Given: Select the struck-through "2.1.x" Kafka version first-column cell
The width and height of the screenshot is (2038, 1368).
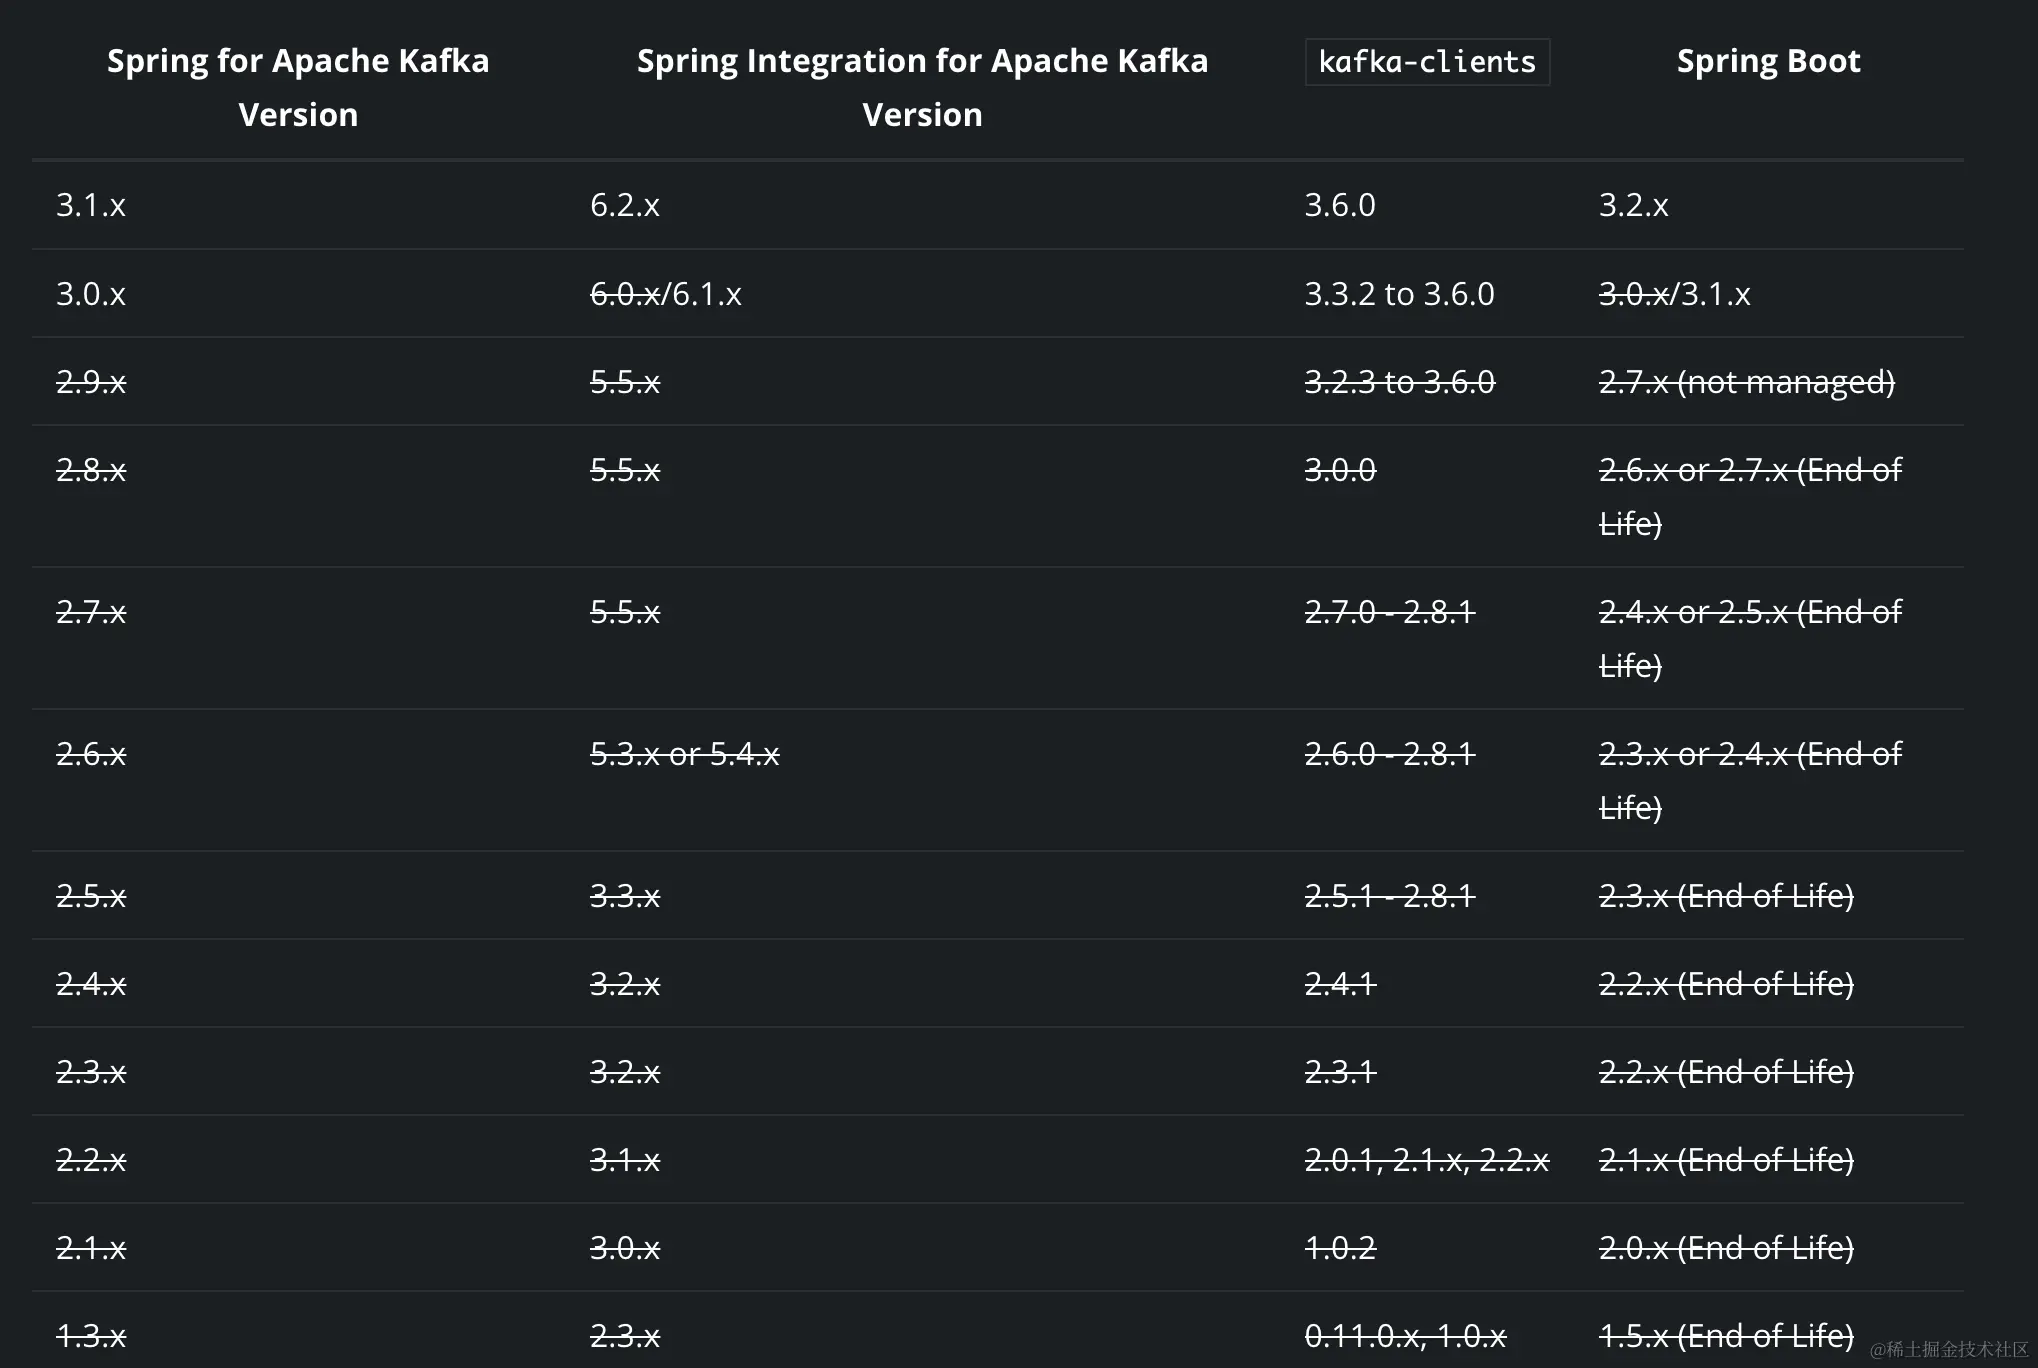Looking at the screenshot, I should pos(91,1248).
